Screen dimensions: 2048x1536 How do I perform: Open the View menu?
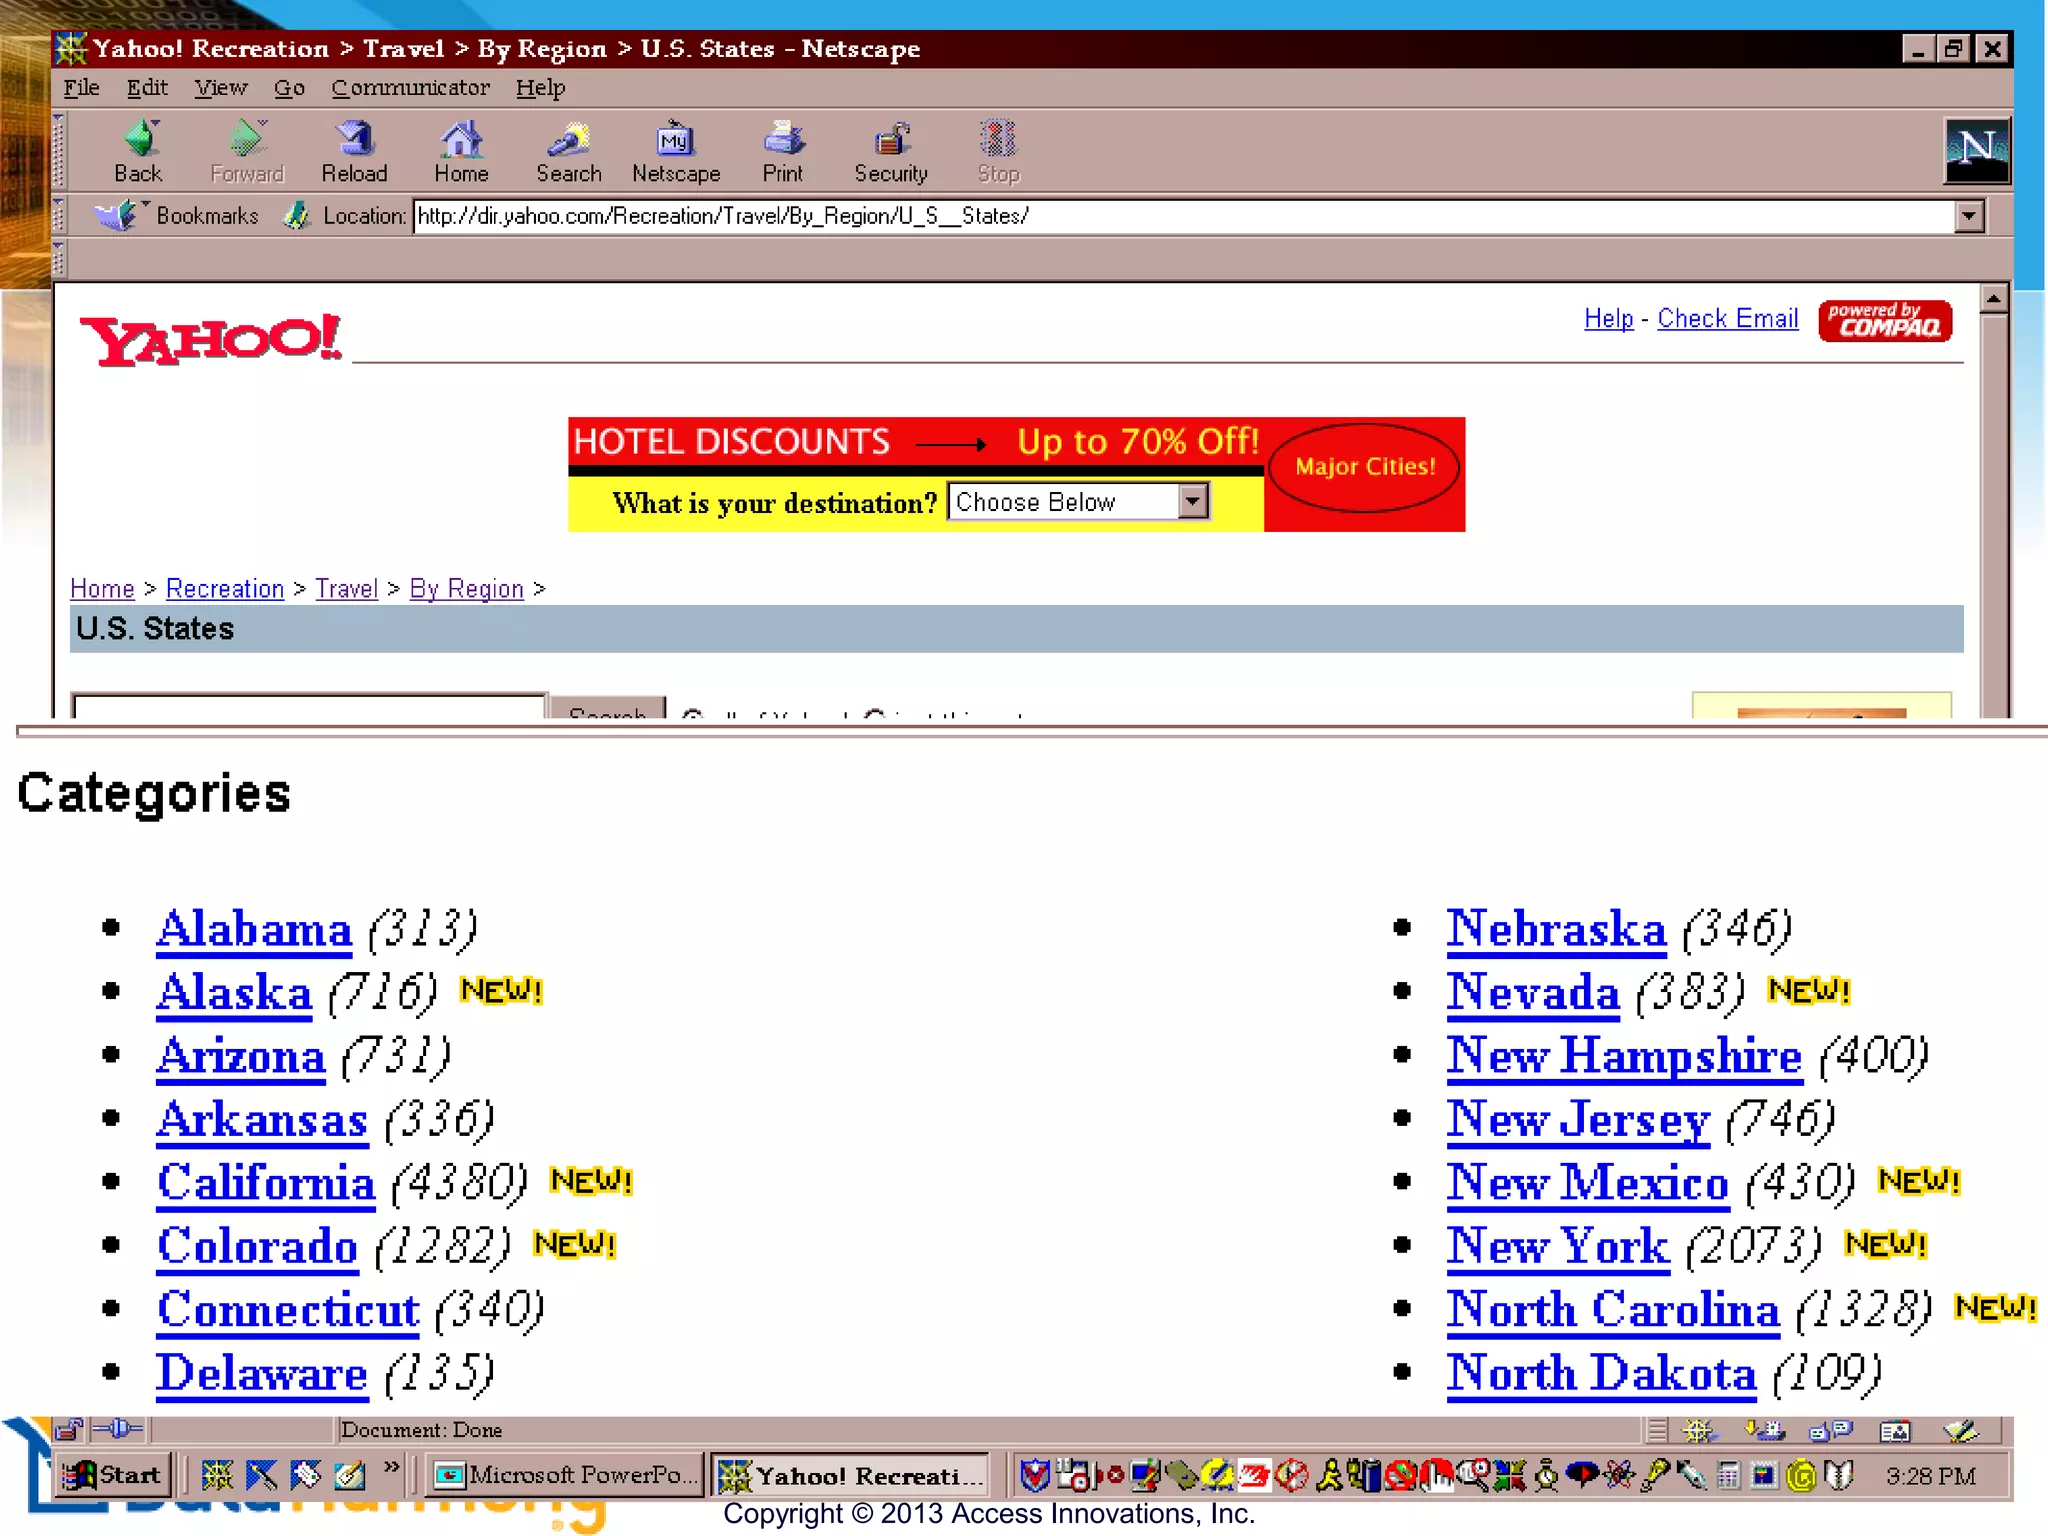220,88
